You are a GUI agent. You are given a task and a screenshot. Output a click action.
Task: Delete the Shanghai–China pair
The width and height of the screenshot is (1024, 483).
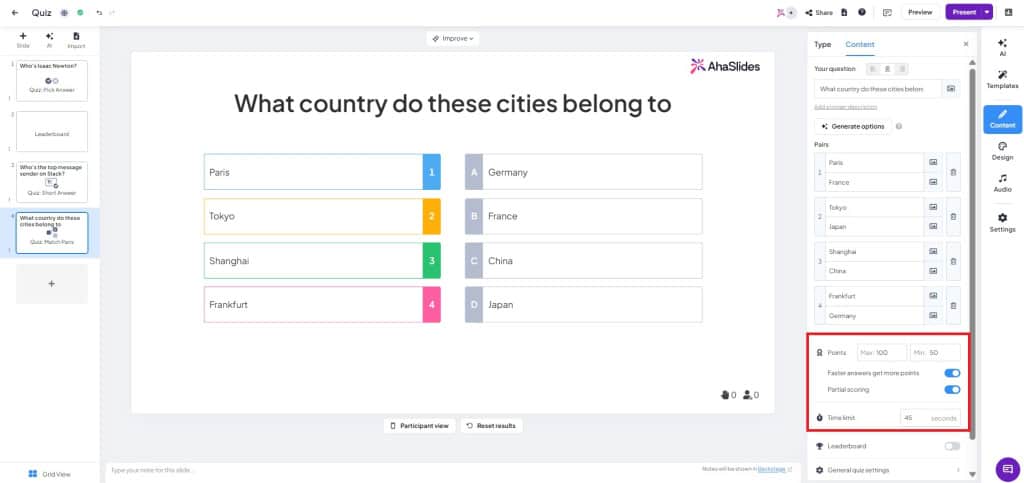coord(953,261)
